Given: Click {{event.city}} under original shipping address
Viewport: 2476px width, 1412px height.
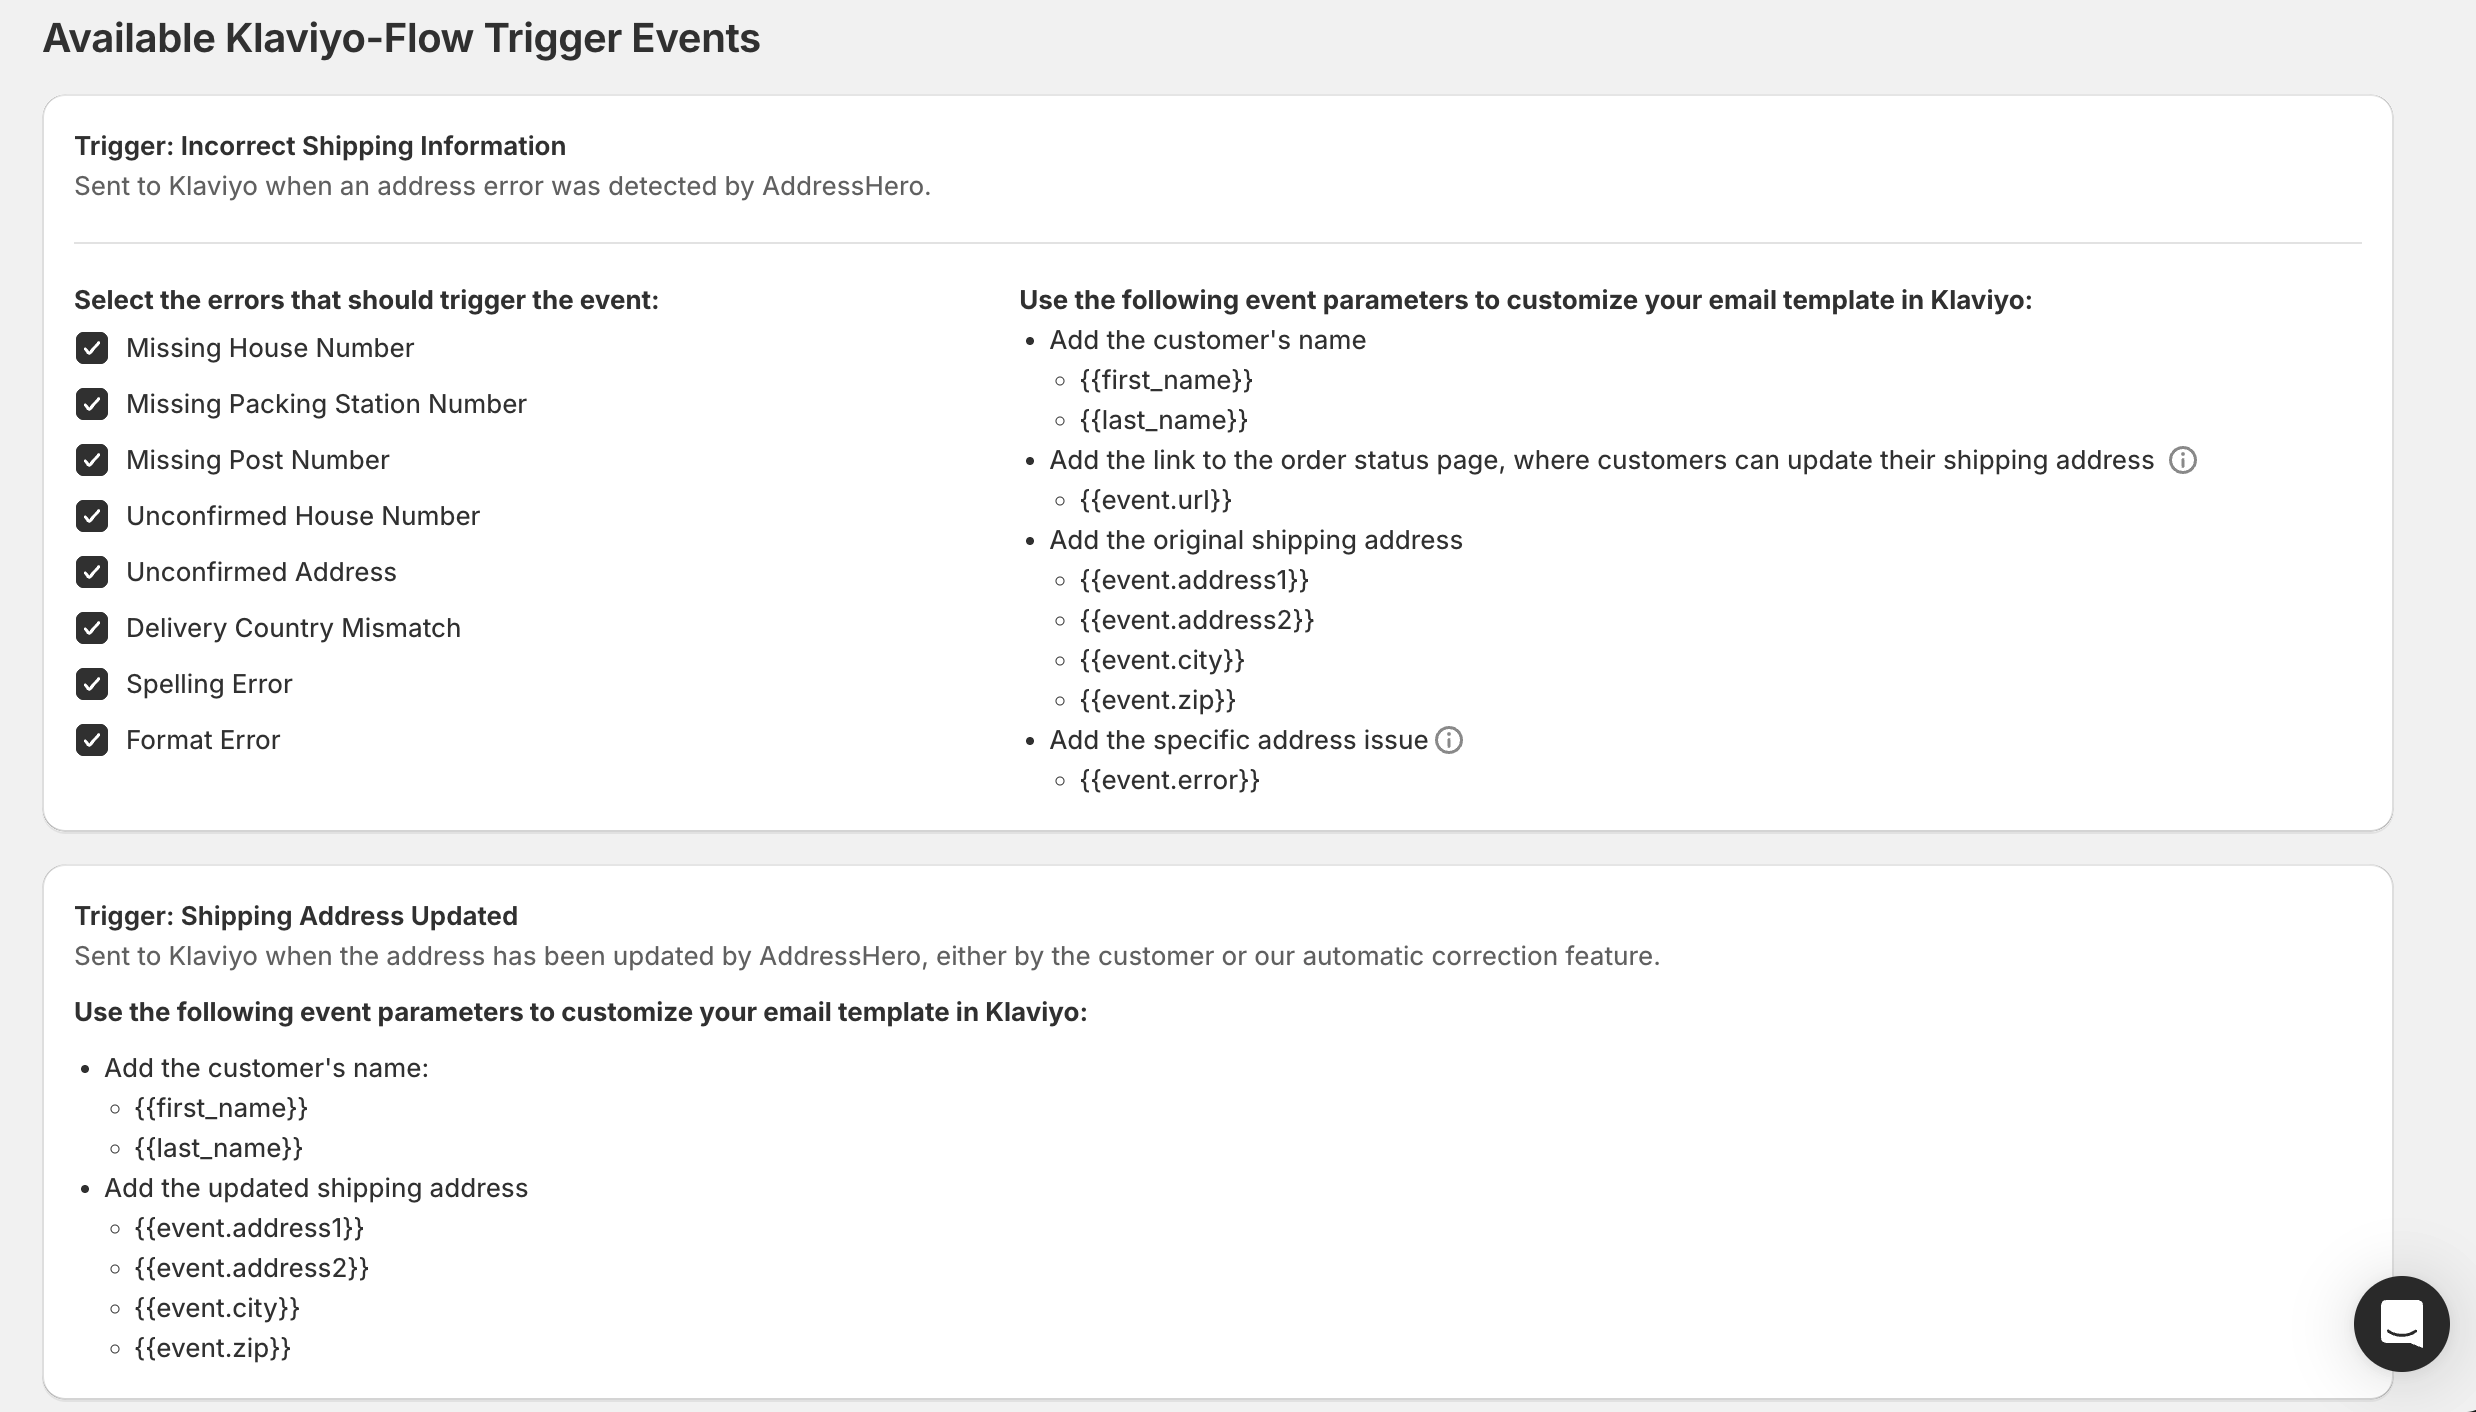Looking at the screenshot, I should click(x=1162, y=660).
